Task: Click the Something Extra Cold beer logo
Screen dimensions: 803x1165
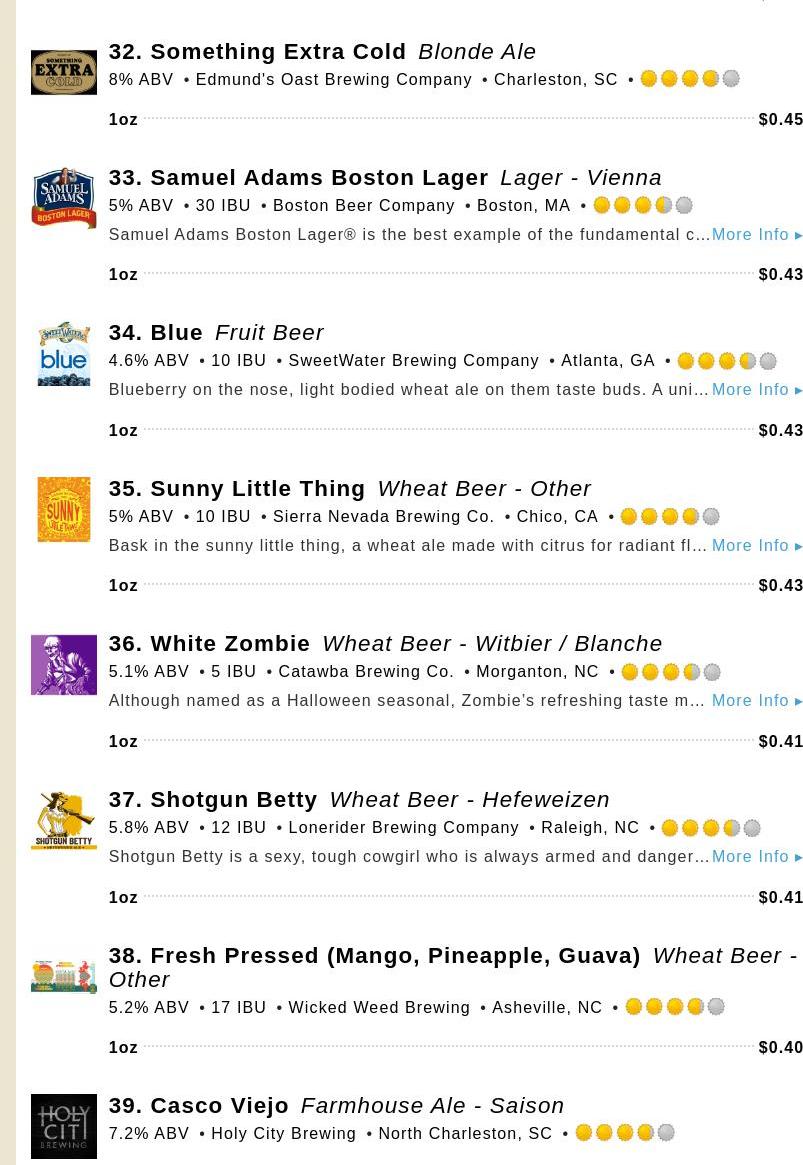Action: pos(64,72)
